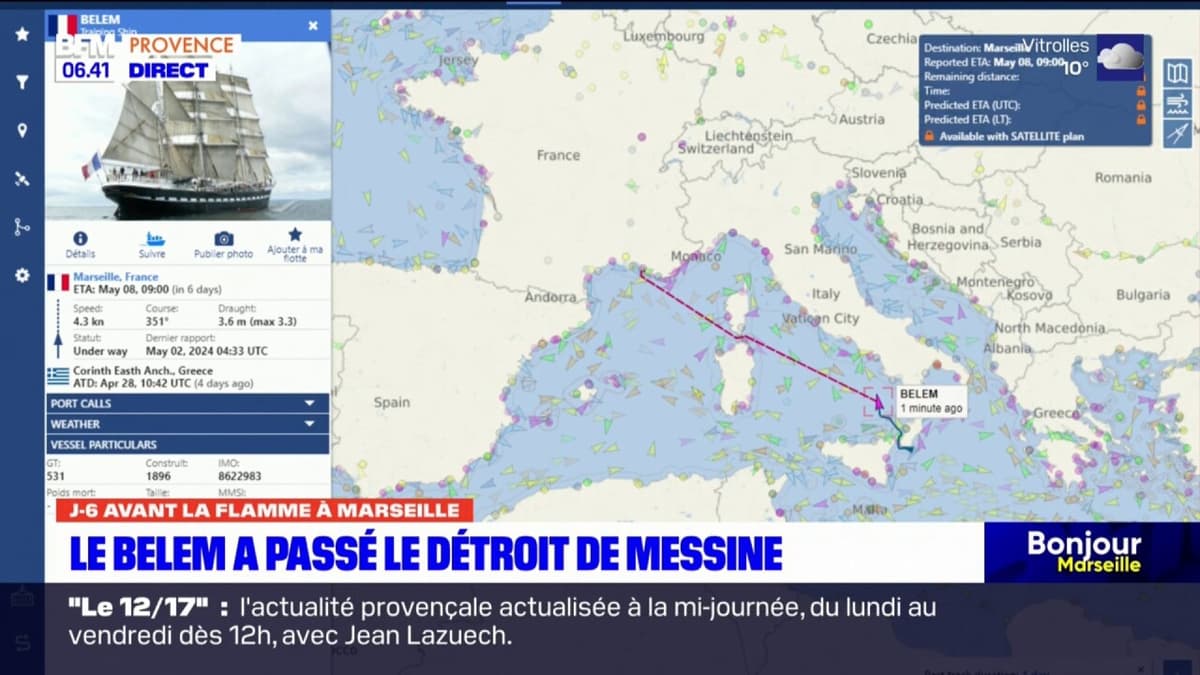Expand the WEATHER section
This screenshot has width=1200, height=675.
188,424
